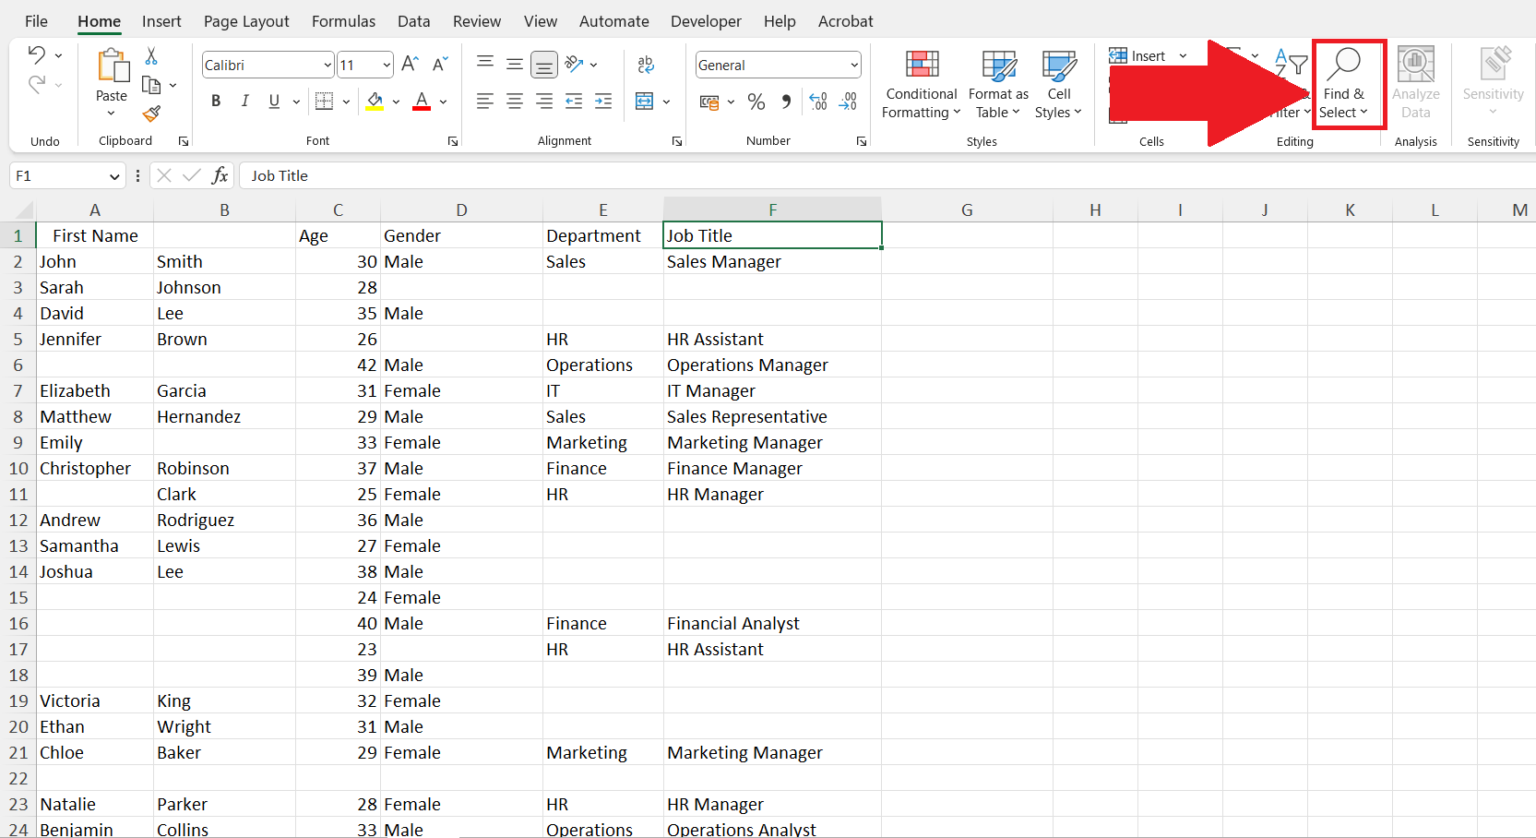Open the Formulas tab

343,21
